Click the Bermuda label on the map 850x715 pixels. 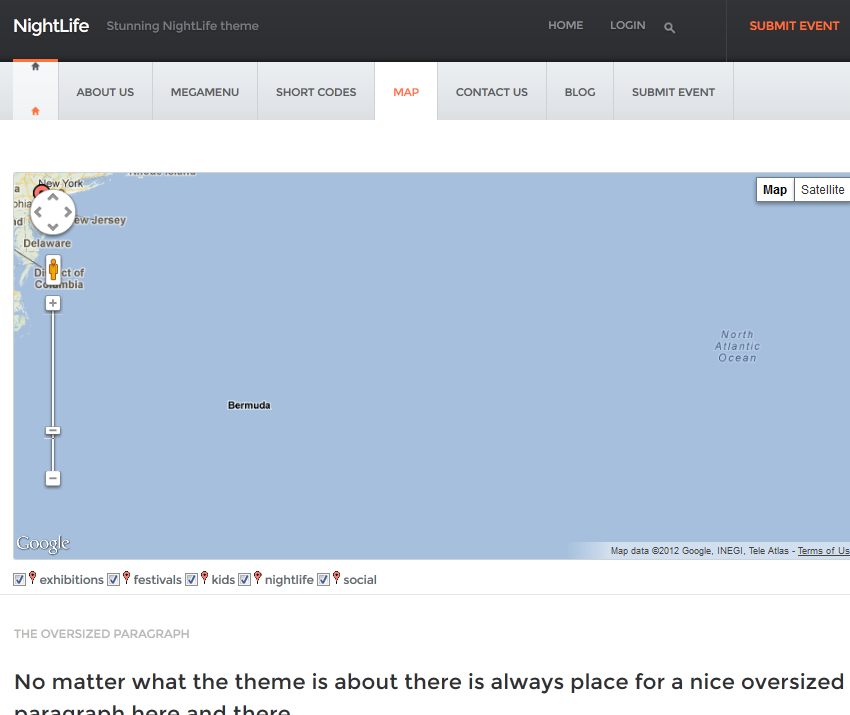(x=249, y=405)
